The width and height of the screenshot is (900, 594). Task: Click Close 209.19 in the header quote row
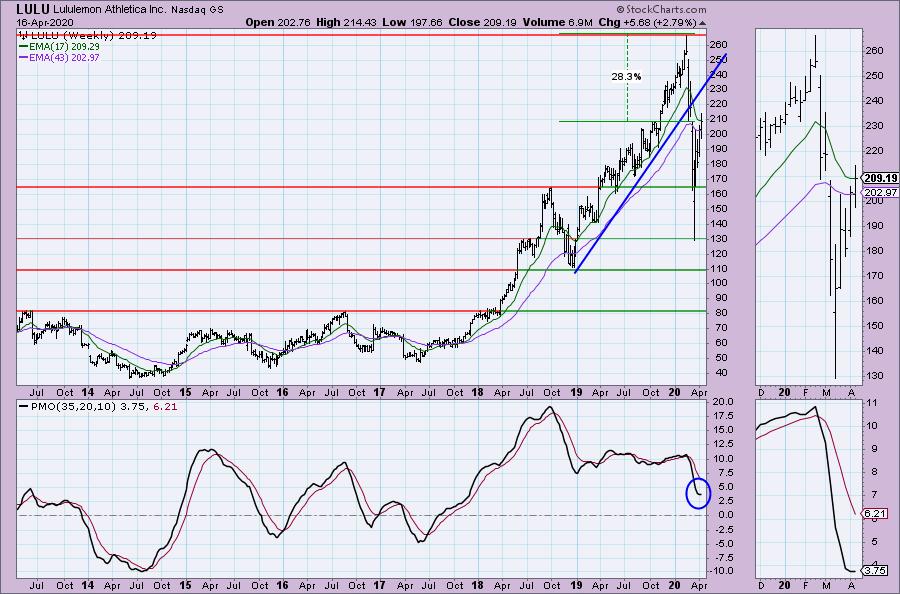click(x=482, y=22)
